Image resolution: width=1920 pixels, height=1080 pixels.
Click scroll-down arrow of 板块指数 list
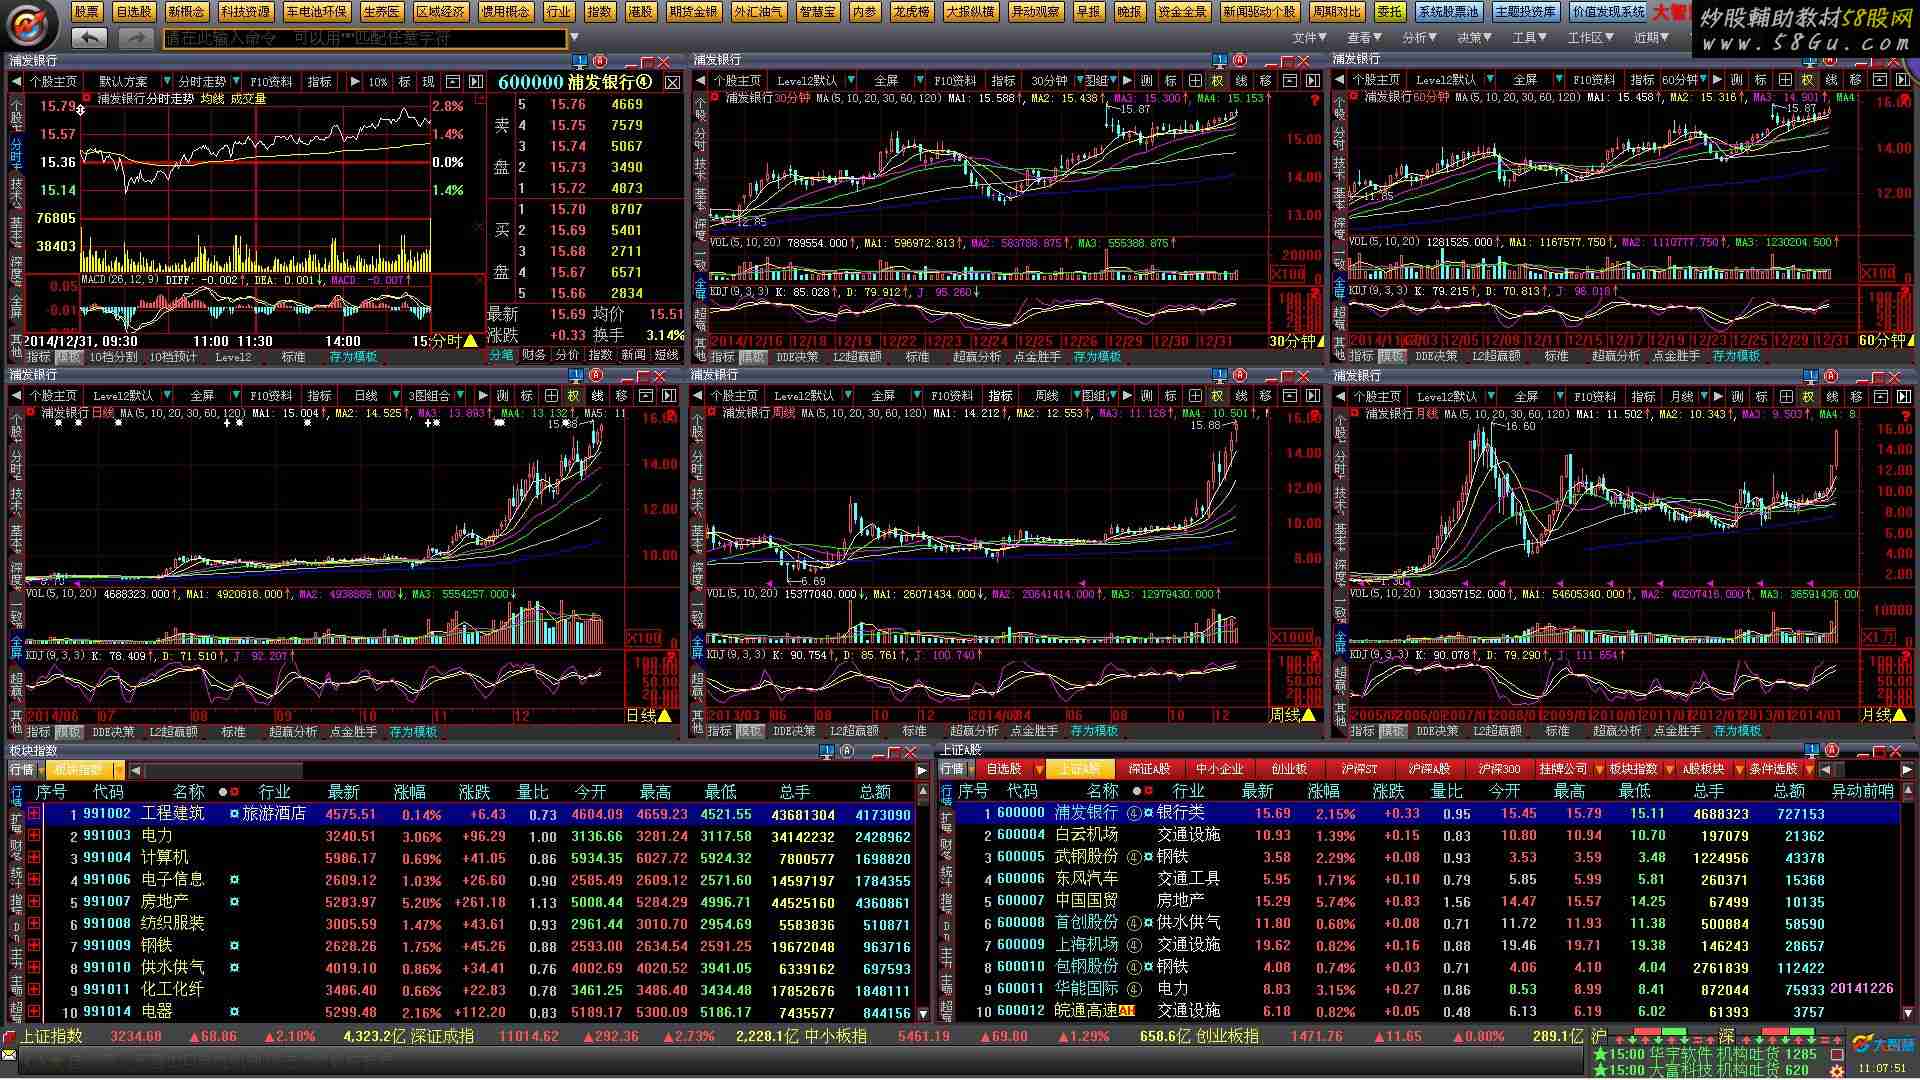click(x=923, y=1013)
